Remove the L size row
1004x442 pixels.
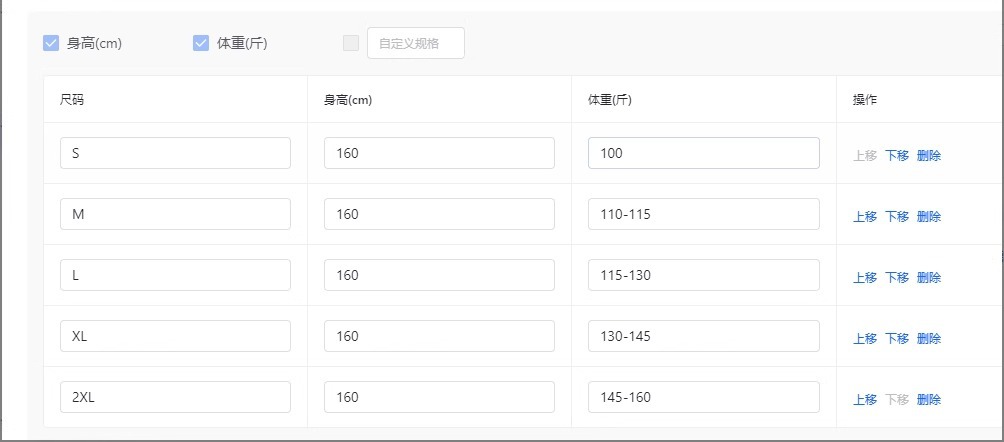click(928, 277)
